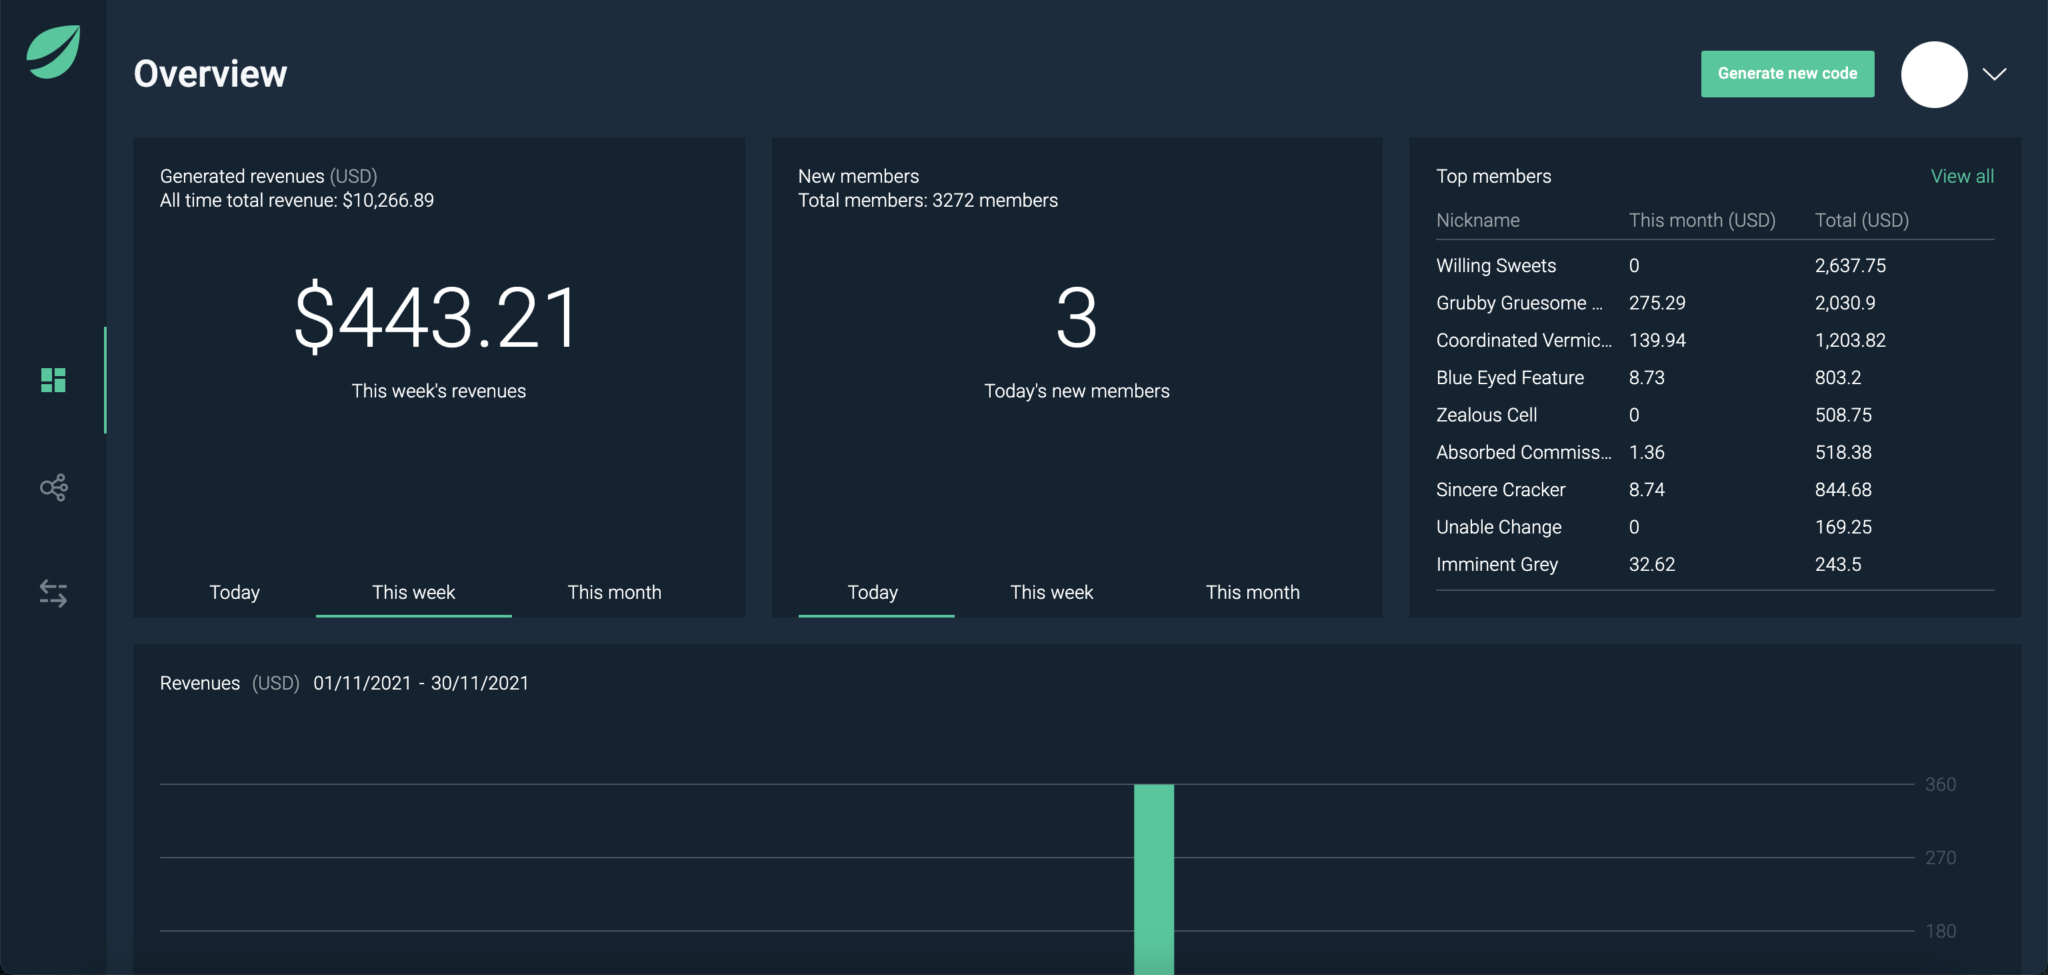Click the date range 01/11/2021 - 30/11/2021
Viewport: 2048px width, 975px height.
(x=421, y=683)
